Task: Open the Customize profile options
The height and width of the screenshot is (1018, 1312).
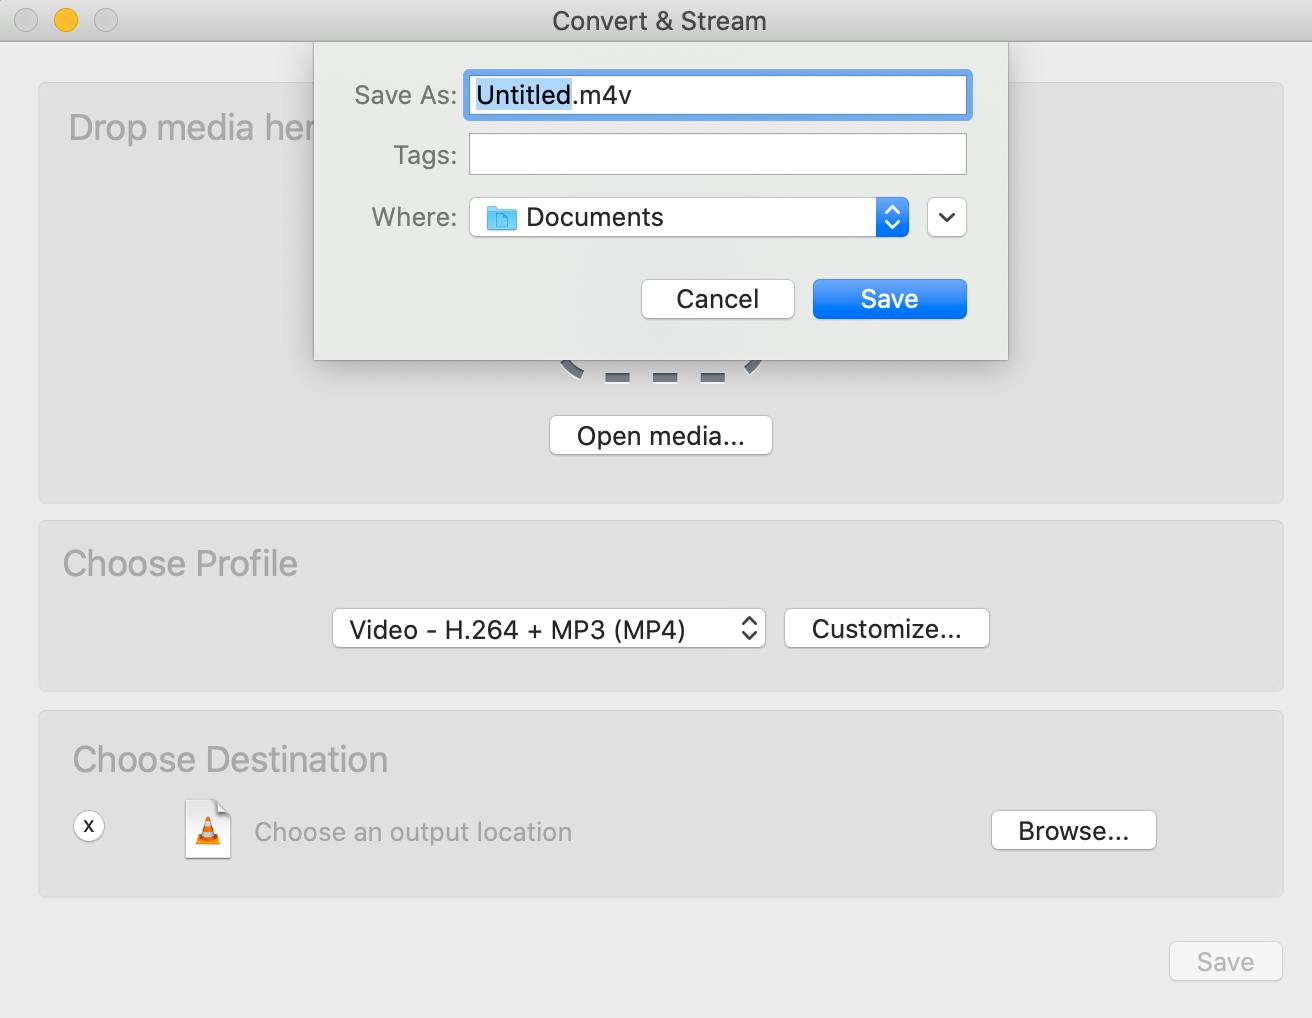Action: coord(886,628)
